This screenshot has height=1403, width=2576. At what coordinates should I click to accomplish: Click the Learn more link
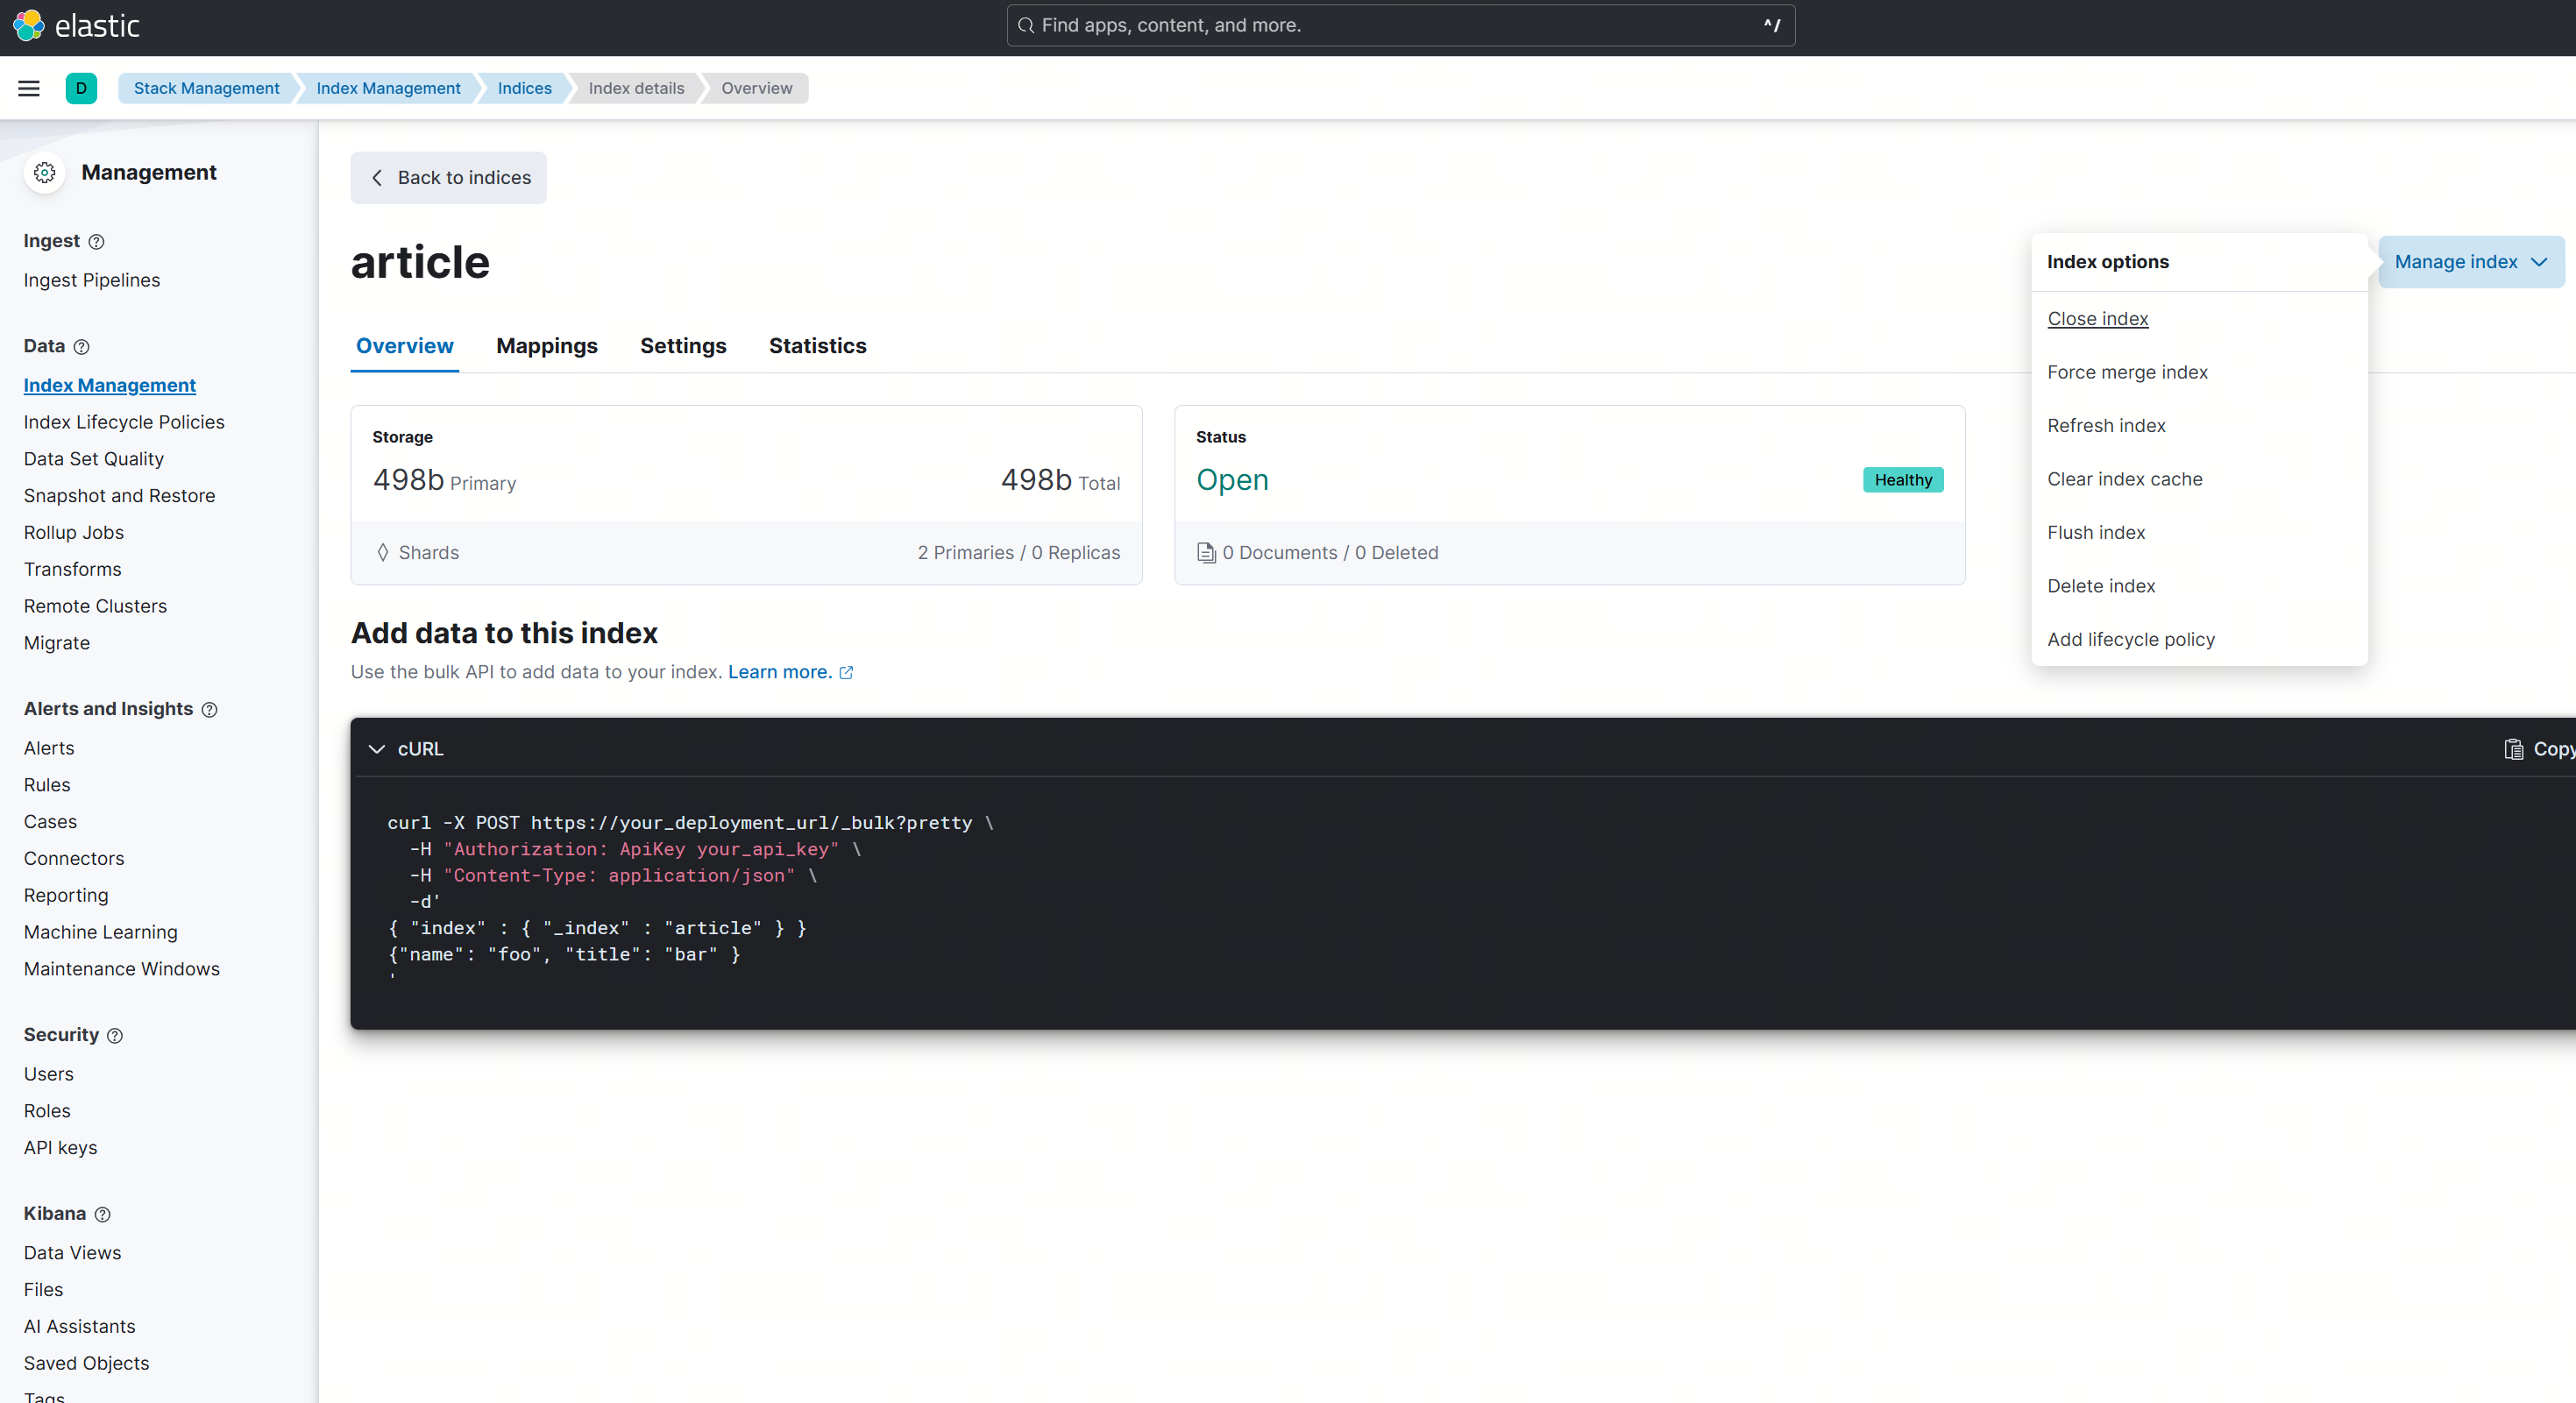pos(780,672)
